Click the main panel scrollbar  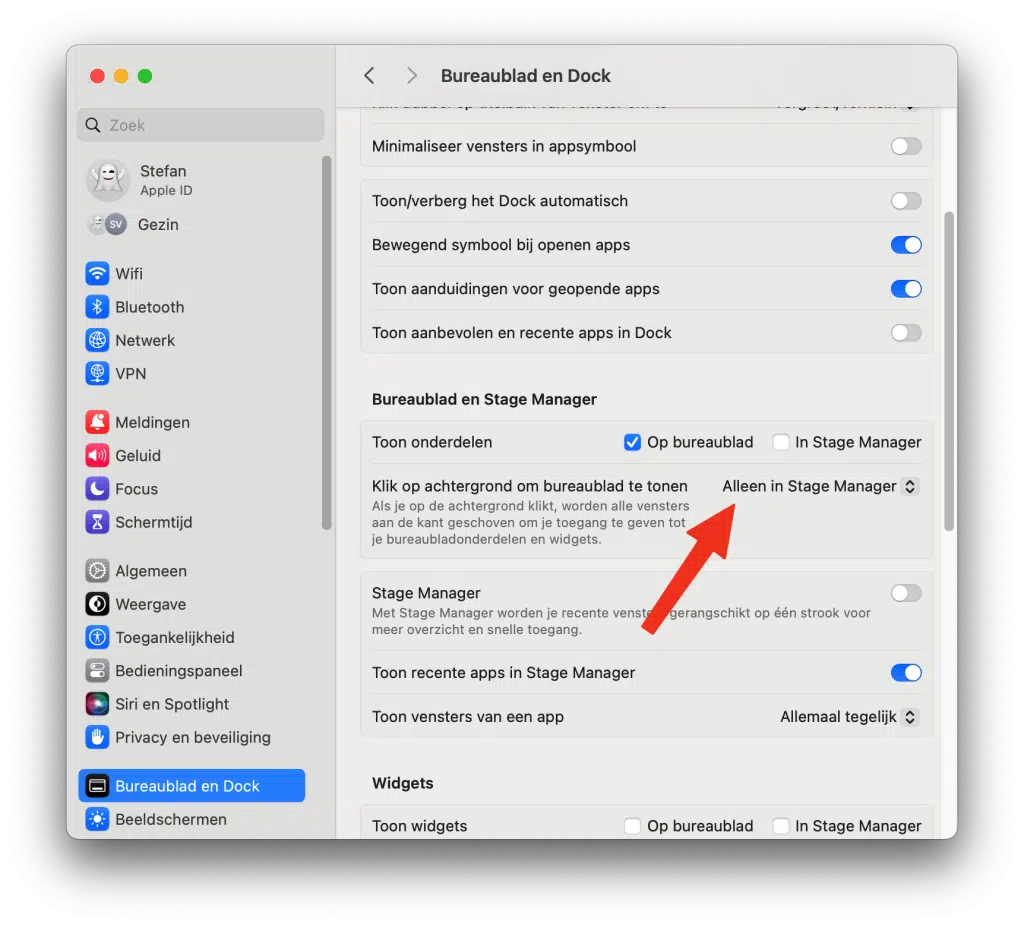[x=949, y=372]
